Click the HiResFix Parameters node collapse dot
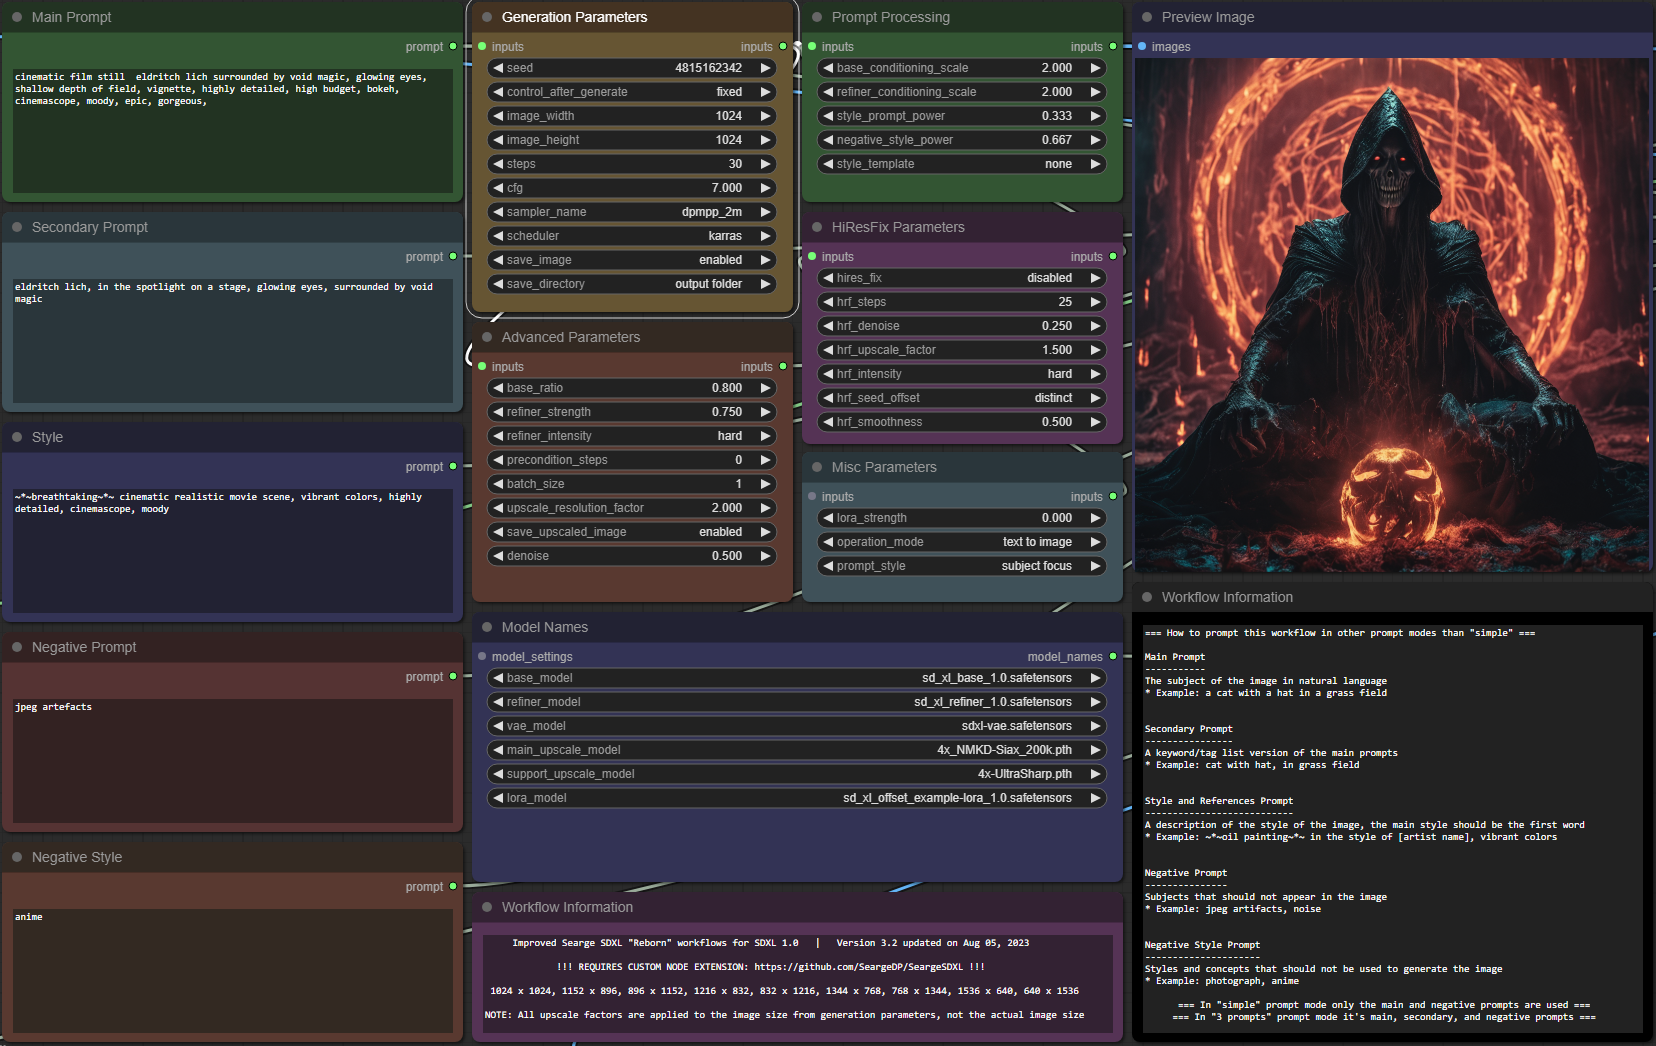 coord(817,227)
